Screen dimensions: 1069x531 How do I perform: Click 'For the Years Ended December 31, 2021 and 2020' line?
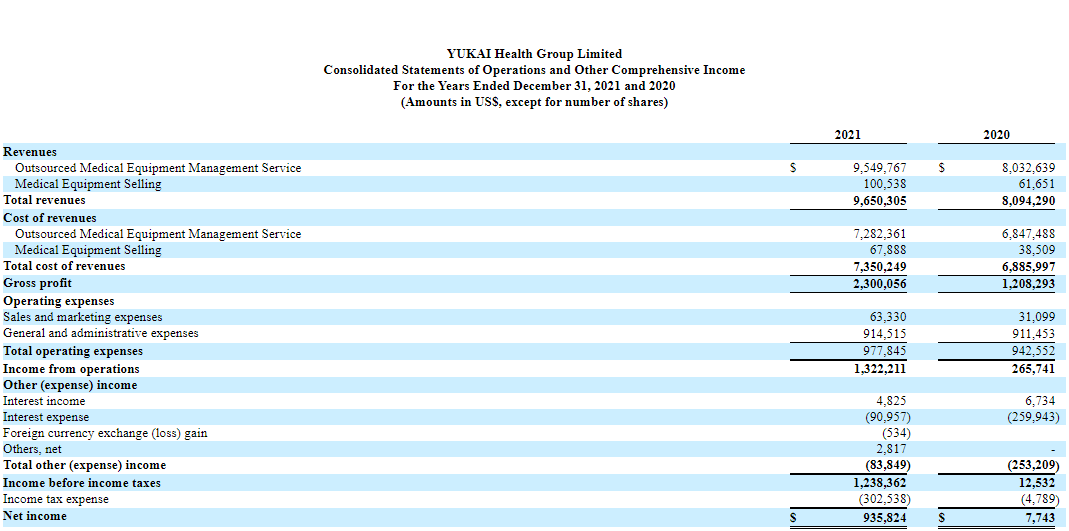(534, 87)
